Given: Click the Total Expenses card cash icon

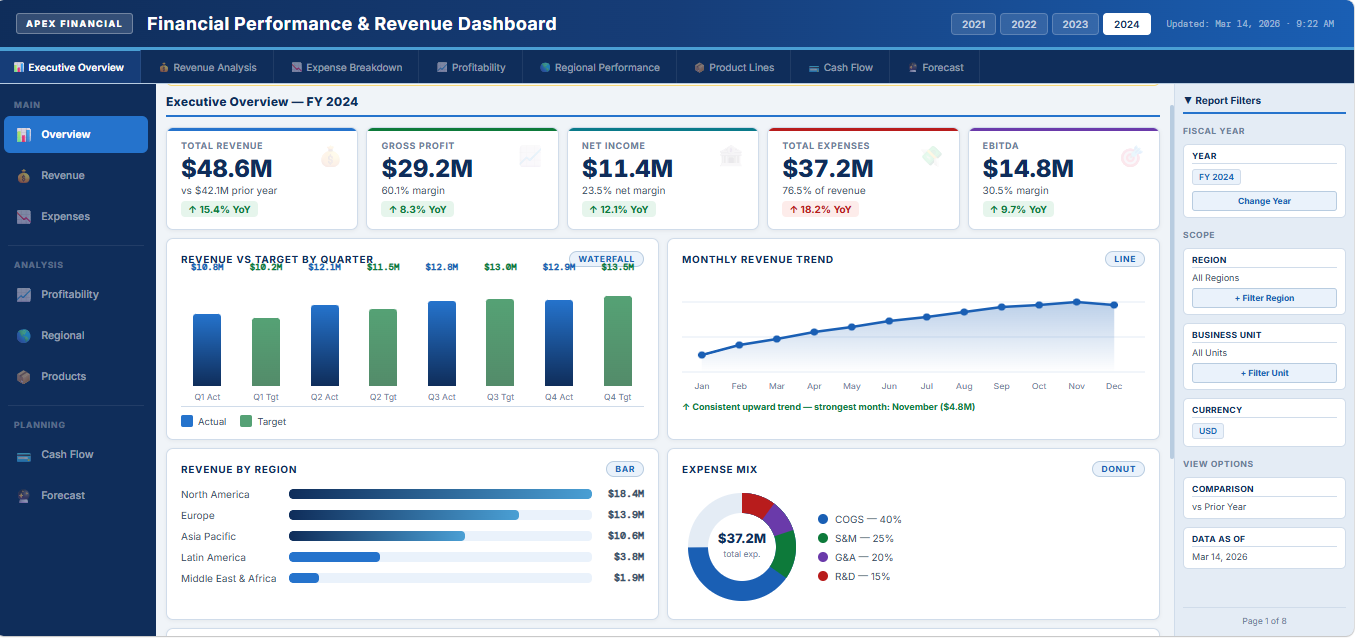Looking at the screenshot, I should click(x=932, y=157).
